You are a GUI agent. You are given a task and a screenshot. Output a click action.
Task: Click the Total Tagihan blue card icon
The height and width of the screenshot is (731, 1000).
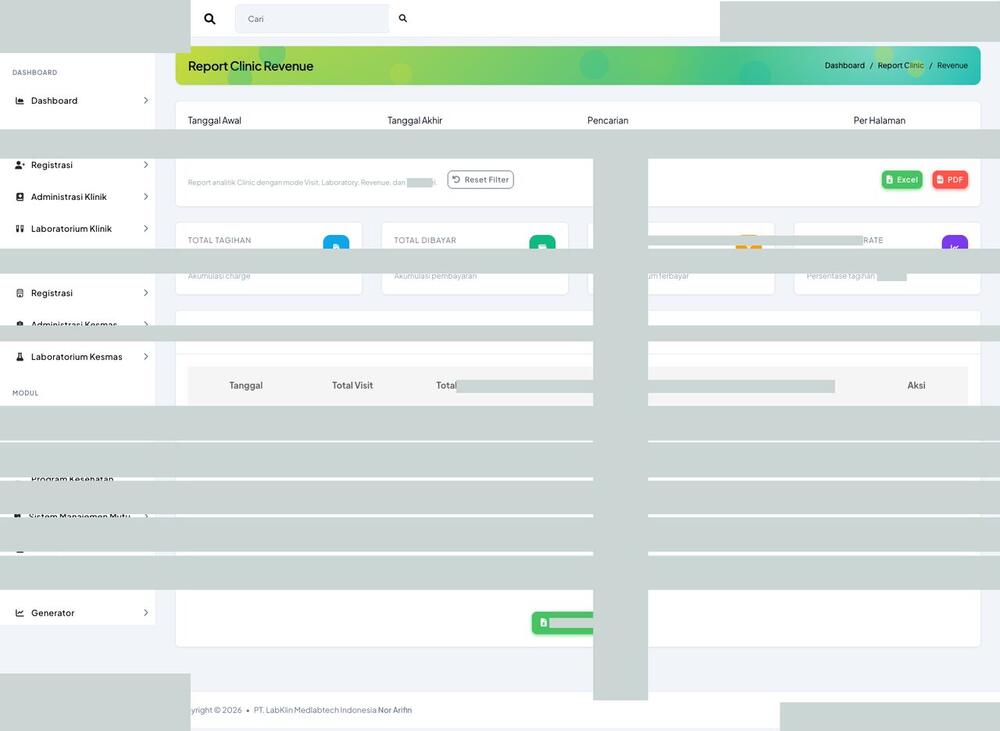pyautogui.click(x=336, y=242)
